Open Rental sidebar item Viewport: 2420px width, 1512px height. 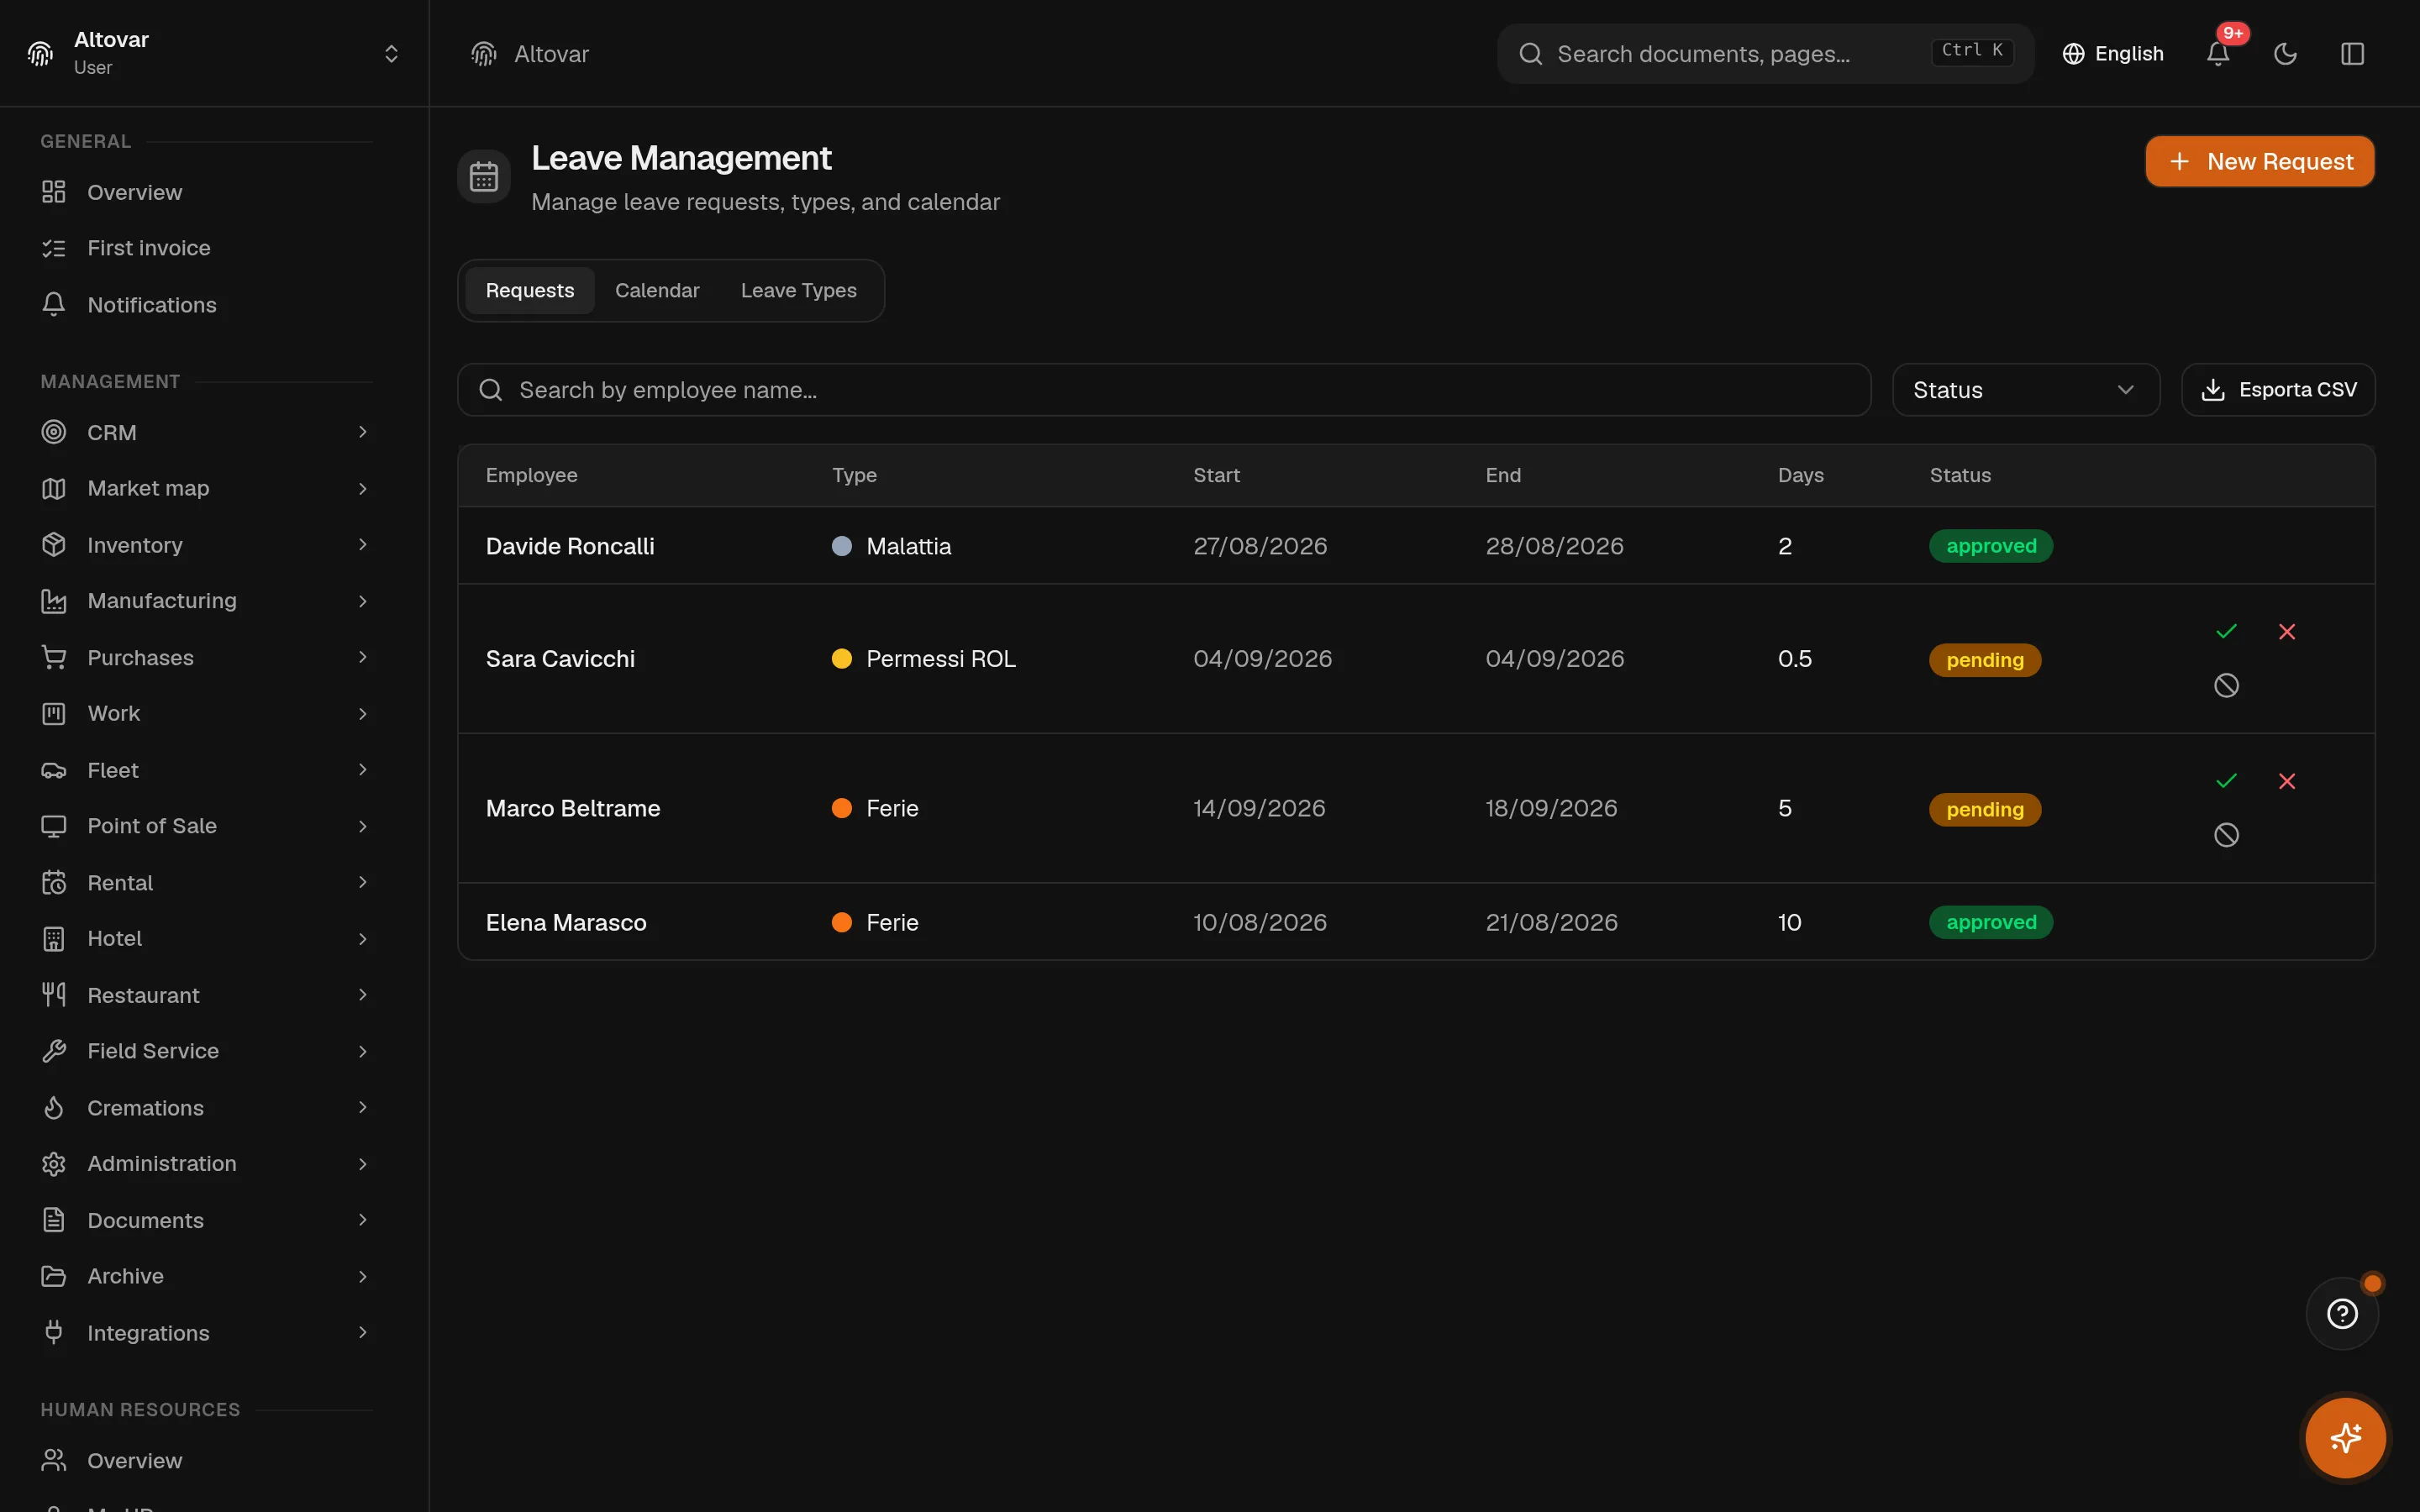tap(206, 883)
